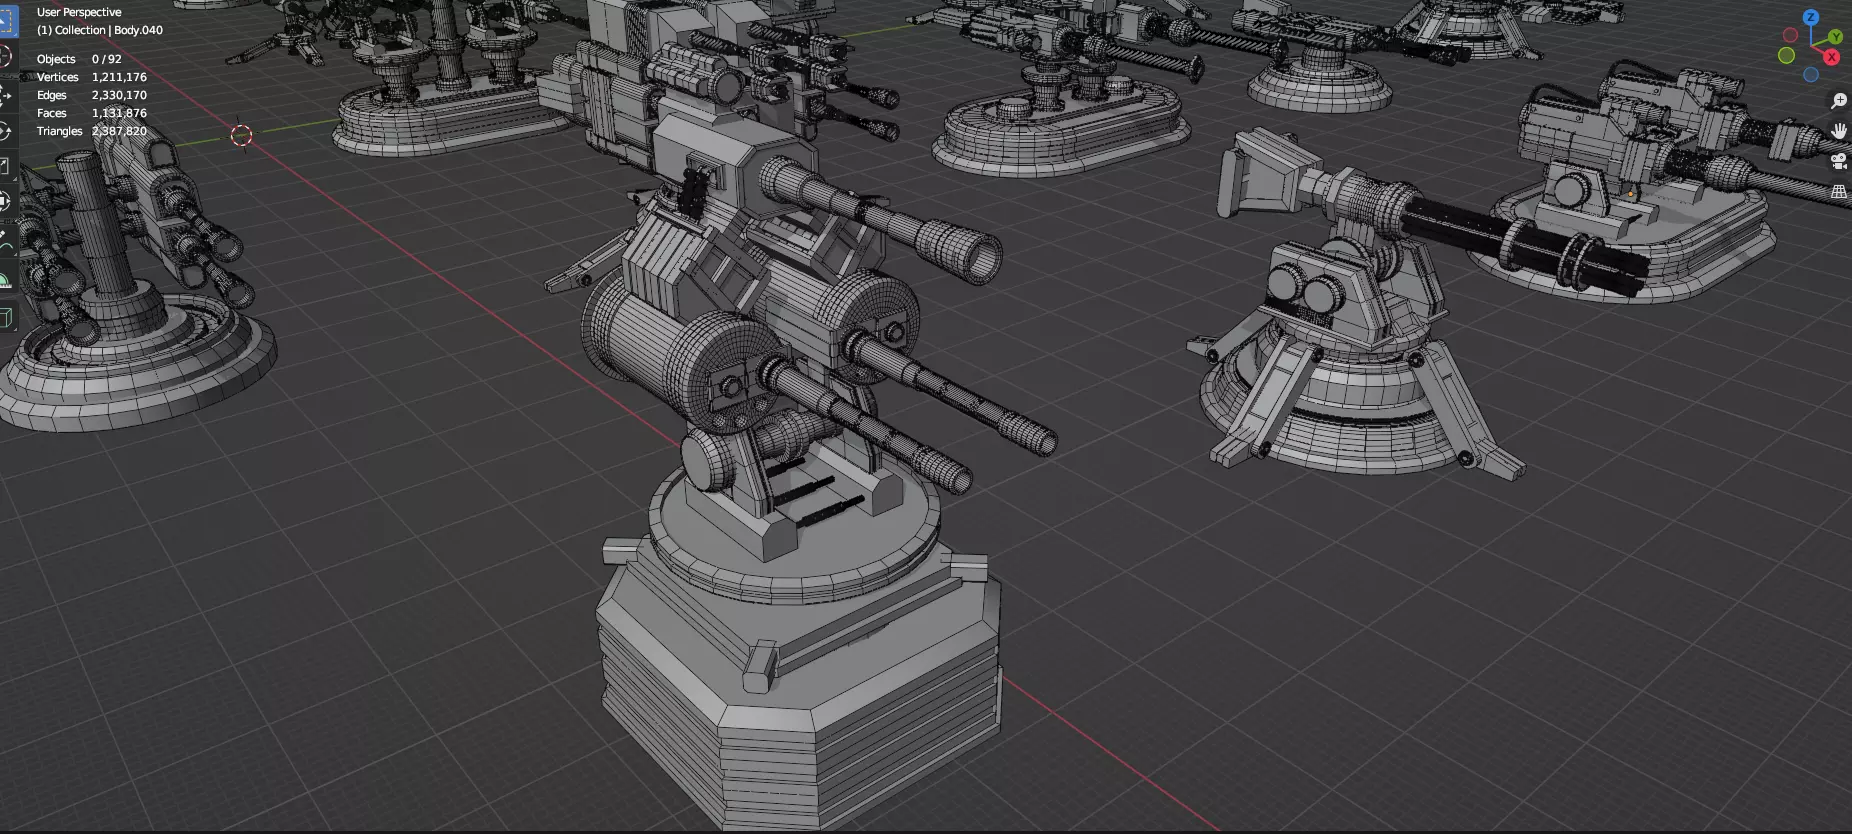This screenshot has height=834, width=1852.
Task: Snap view to X axis on gizmo
Action: 1832,57
